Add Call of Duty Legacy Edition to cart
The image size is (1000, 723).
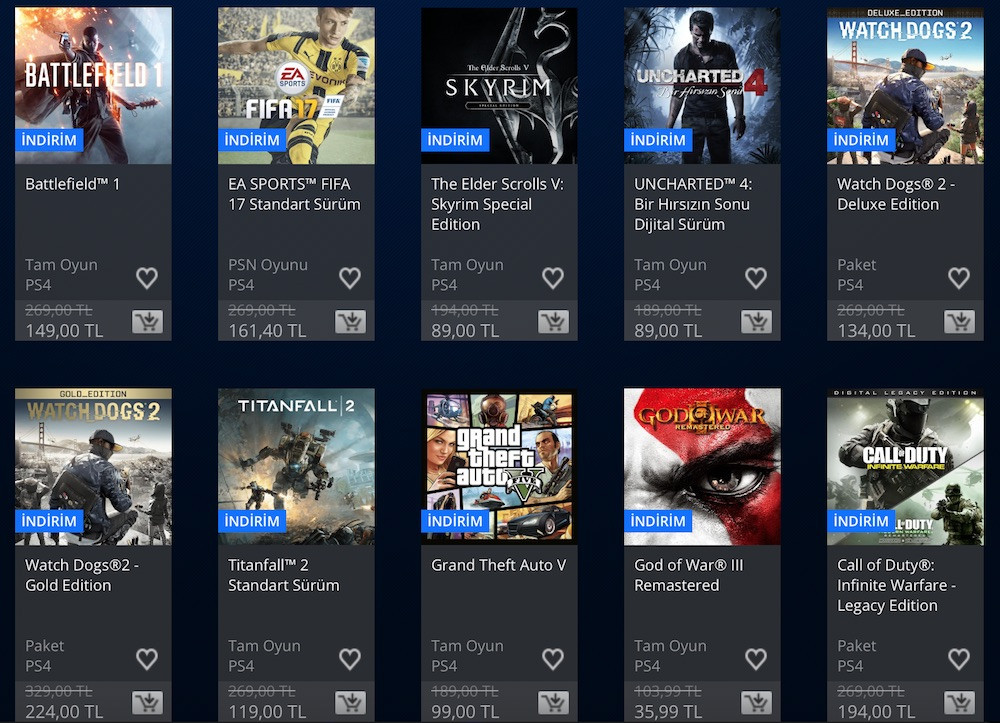959,703
